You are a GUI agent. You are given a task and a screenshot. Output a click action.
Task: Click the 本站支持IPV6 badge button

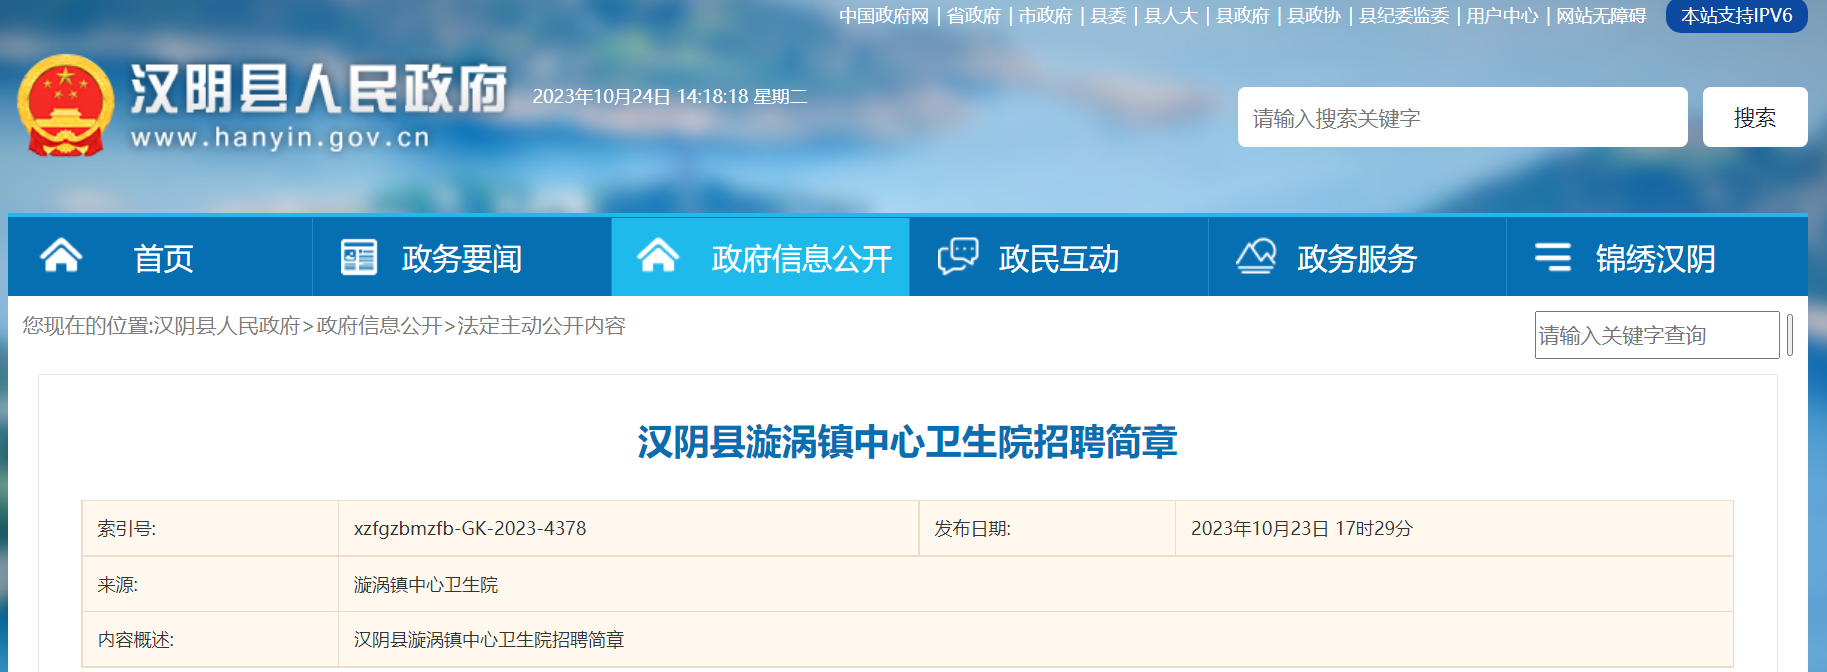coord(1736,16)
